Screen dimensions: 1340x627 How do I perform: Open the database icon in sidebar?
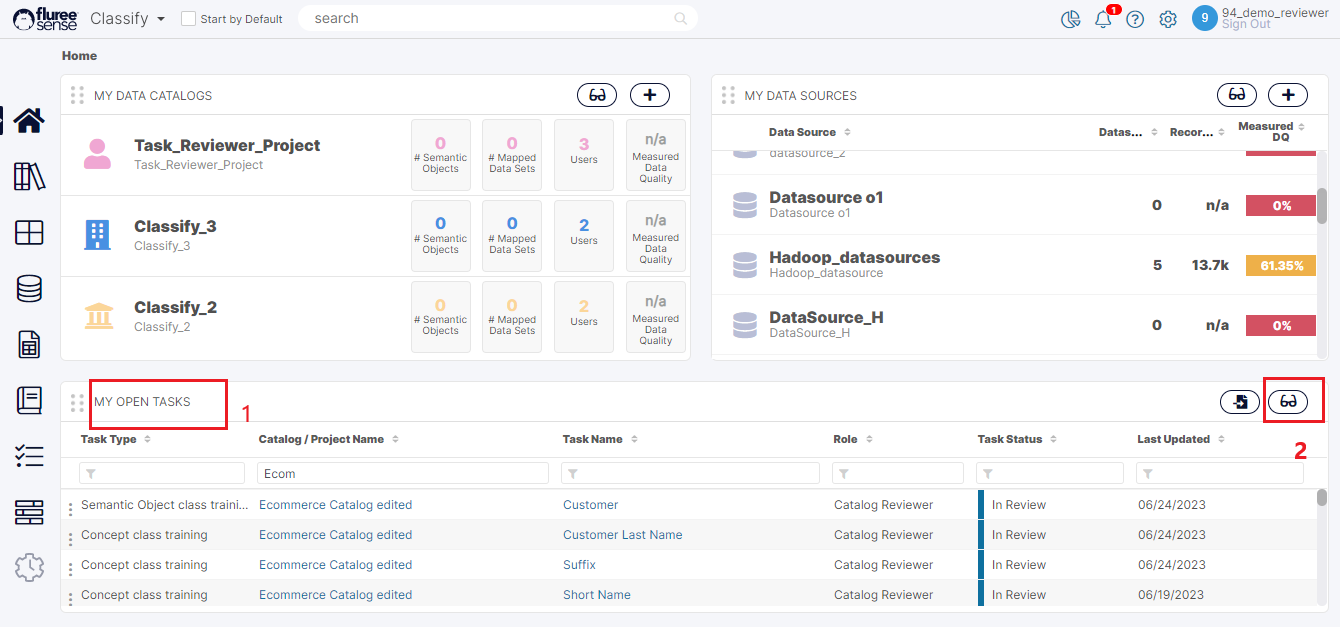click(29, 289)
